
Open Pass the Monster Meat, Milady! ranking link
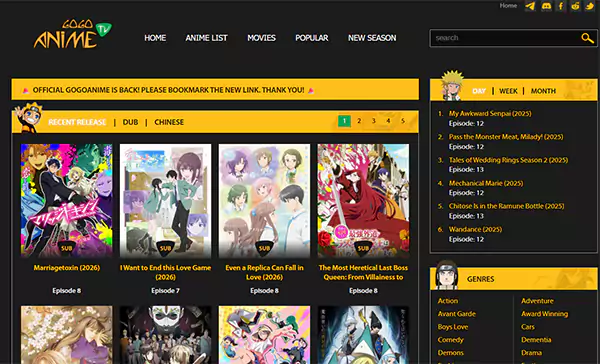click(x=506, y=137)
